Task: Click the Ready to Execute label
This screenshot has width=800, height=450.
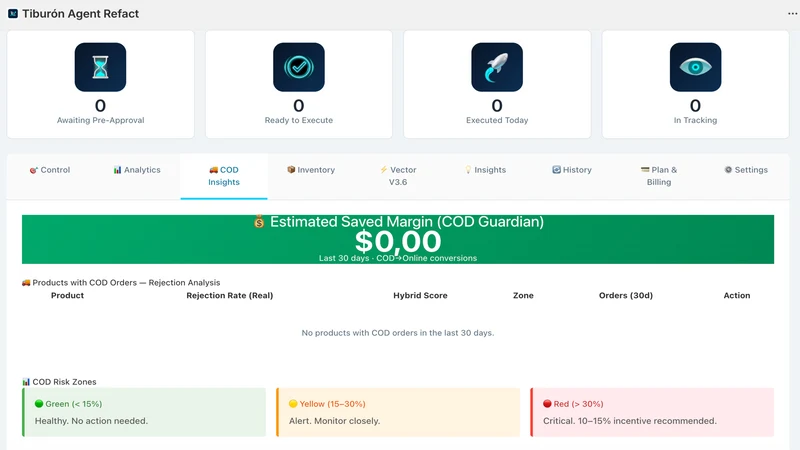Action: point(299,120)
